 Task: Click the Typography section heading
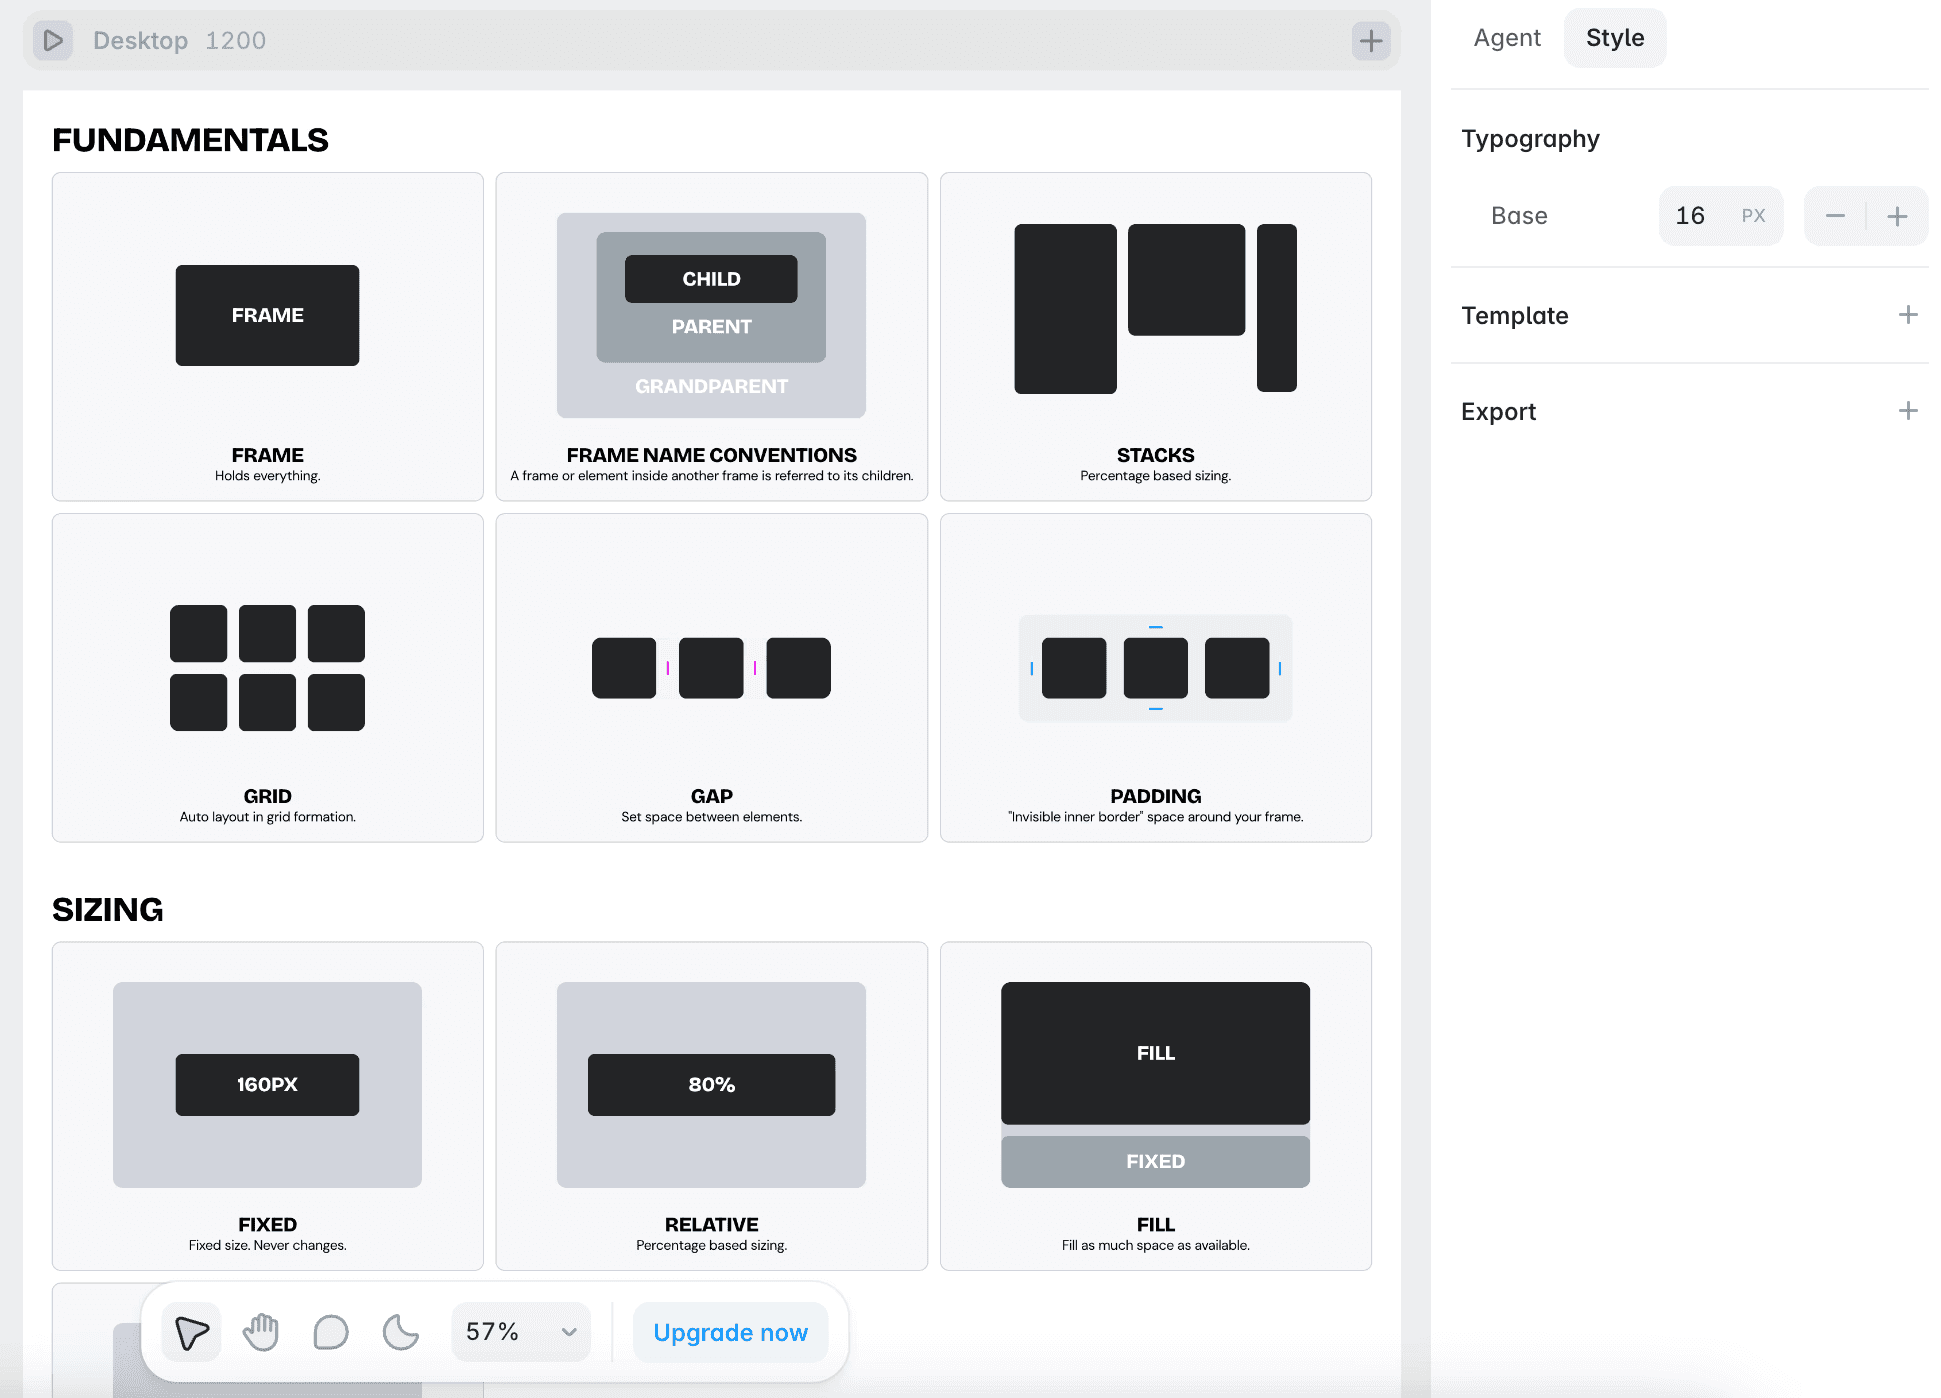coord(1530,139)
